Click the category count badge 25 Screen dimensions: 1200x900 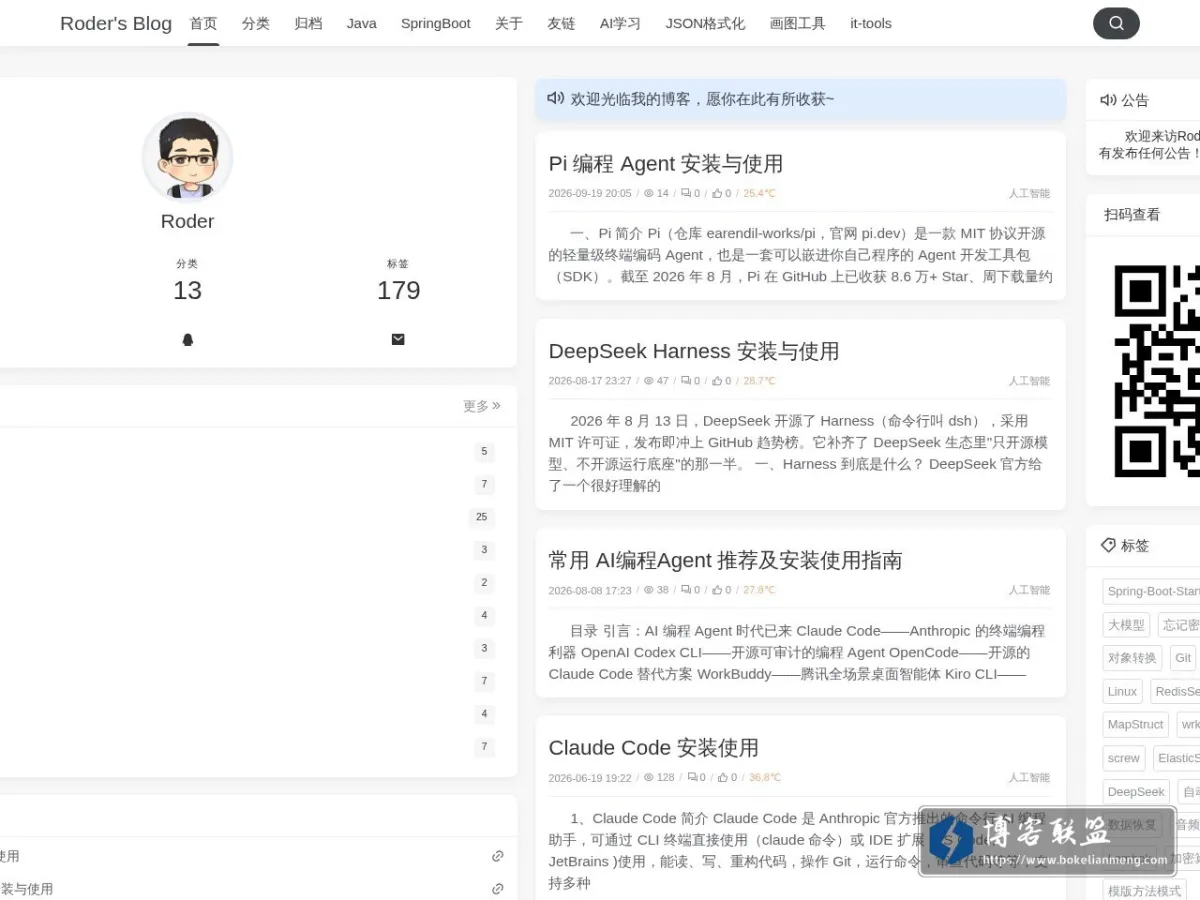click(482, 517)
